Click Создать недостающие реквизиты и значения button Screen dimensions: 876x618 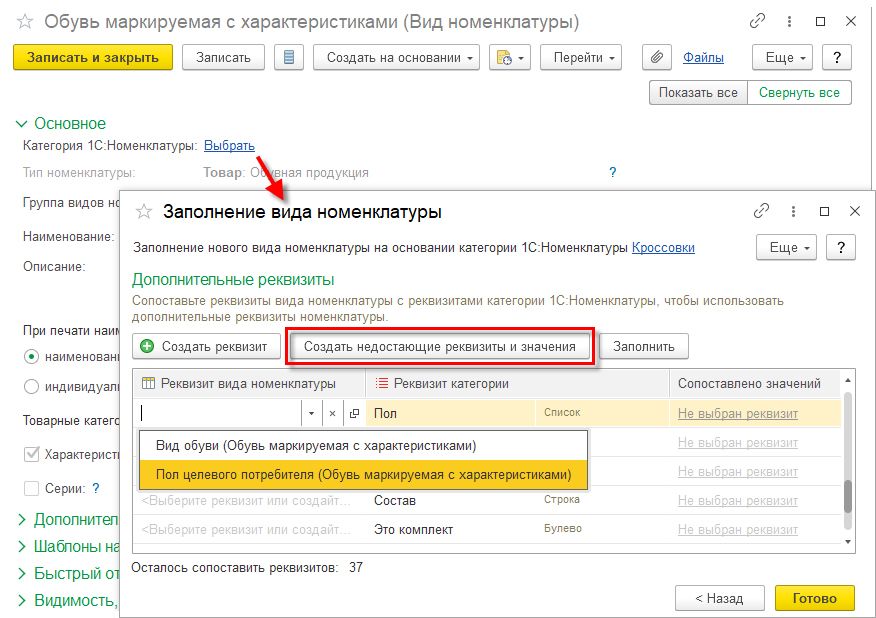(x=440, y=346)
